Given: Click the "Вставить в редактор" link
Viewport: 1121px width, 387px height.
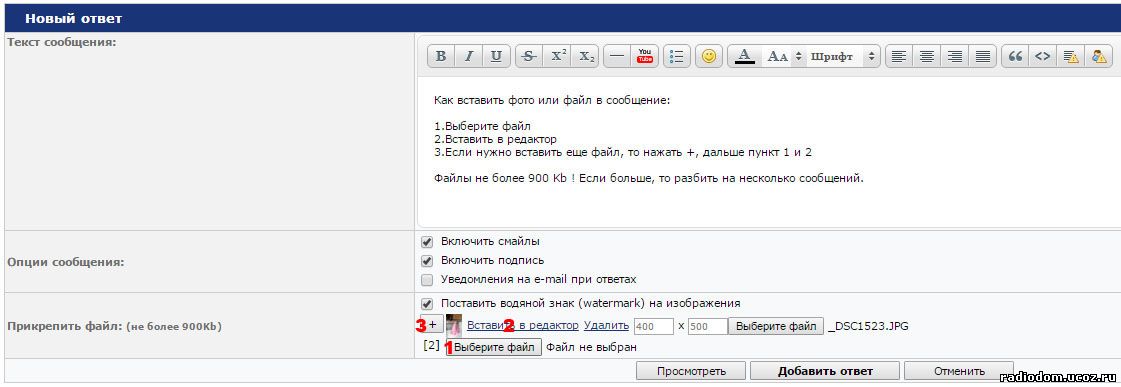Looking at the screenshot, I should click(523, 325).
